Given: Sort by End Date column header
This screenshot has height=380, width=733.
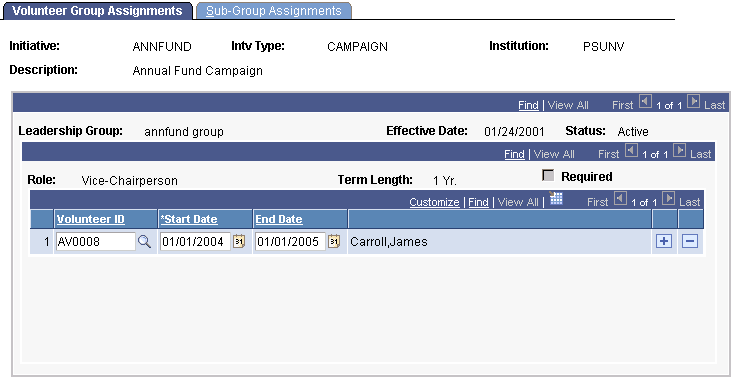Looking at the screenshot, I should [x=279, y=219].
